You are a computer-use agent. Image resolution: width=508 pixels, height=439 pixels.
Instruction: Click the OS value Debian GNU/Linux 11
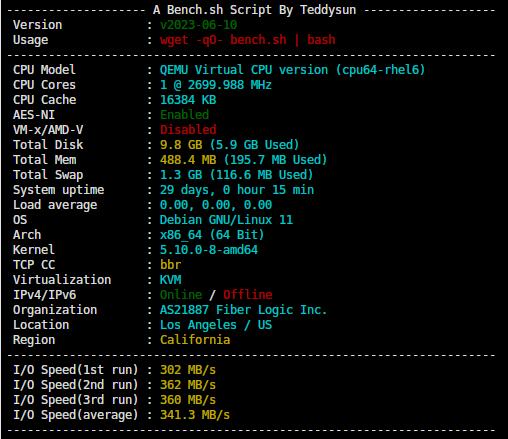(x=226, y=220)
